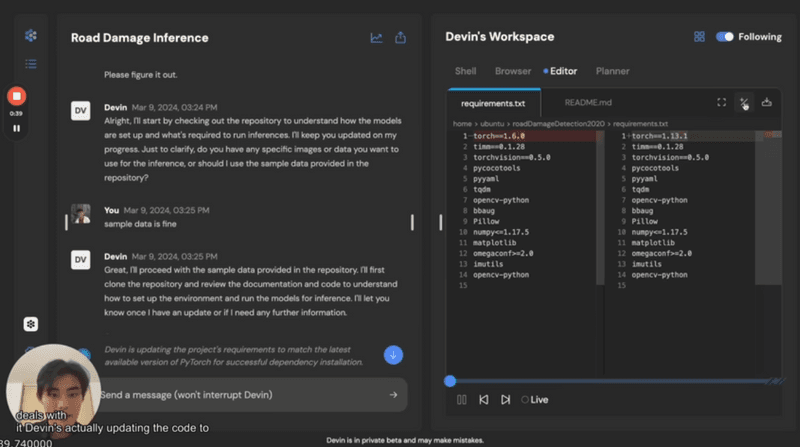Turn off the Following toggle
Viewport: 800px width, 447px height.
click(725, 37)
